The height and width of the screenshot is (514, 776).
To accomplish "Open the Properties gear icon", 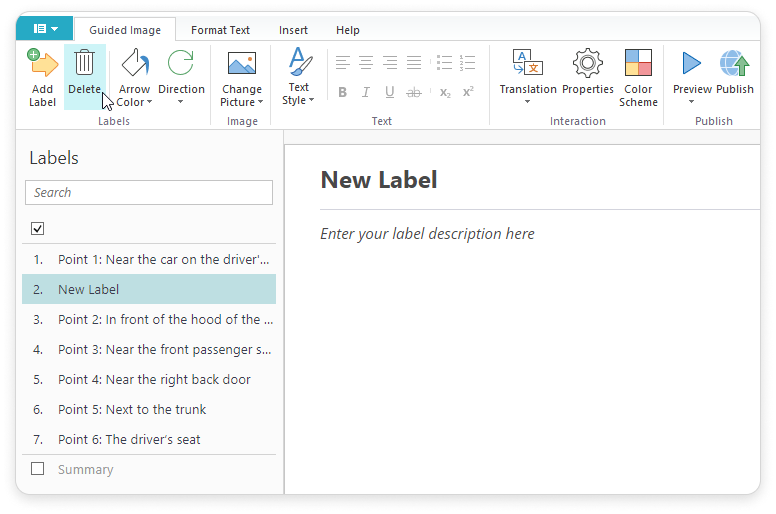I will click(587, 66).
